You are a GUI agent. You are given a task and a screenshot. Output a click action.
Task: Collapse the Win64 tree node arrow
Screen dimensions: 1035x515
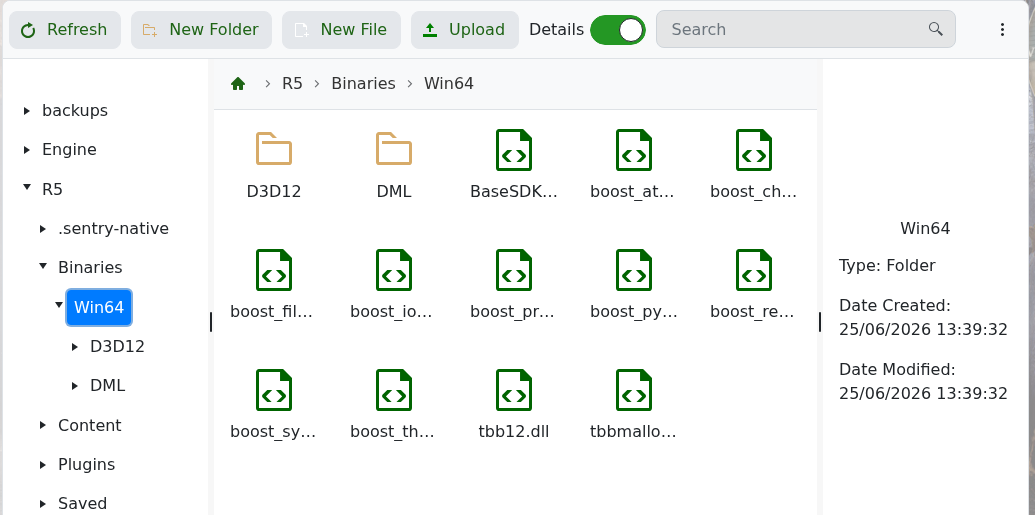coord(59,305)
